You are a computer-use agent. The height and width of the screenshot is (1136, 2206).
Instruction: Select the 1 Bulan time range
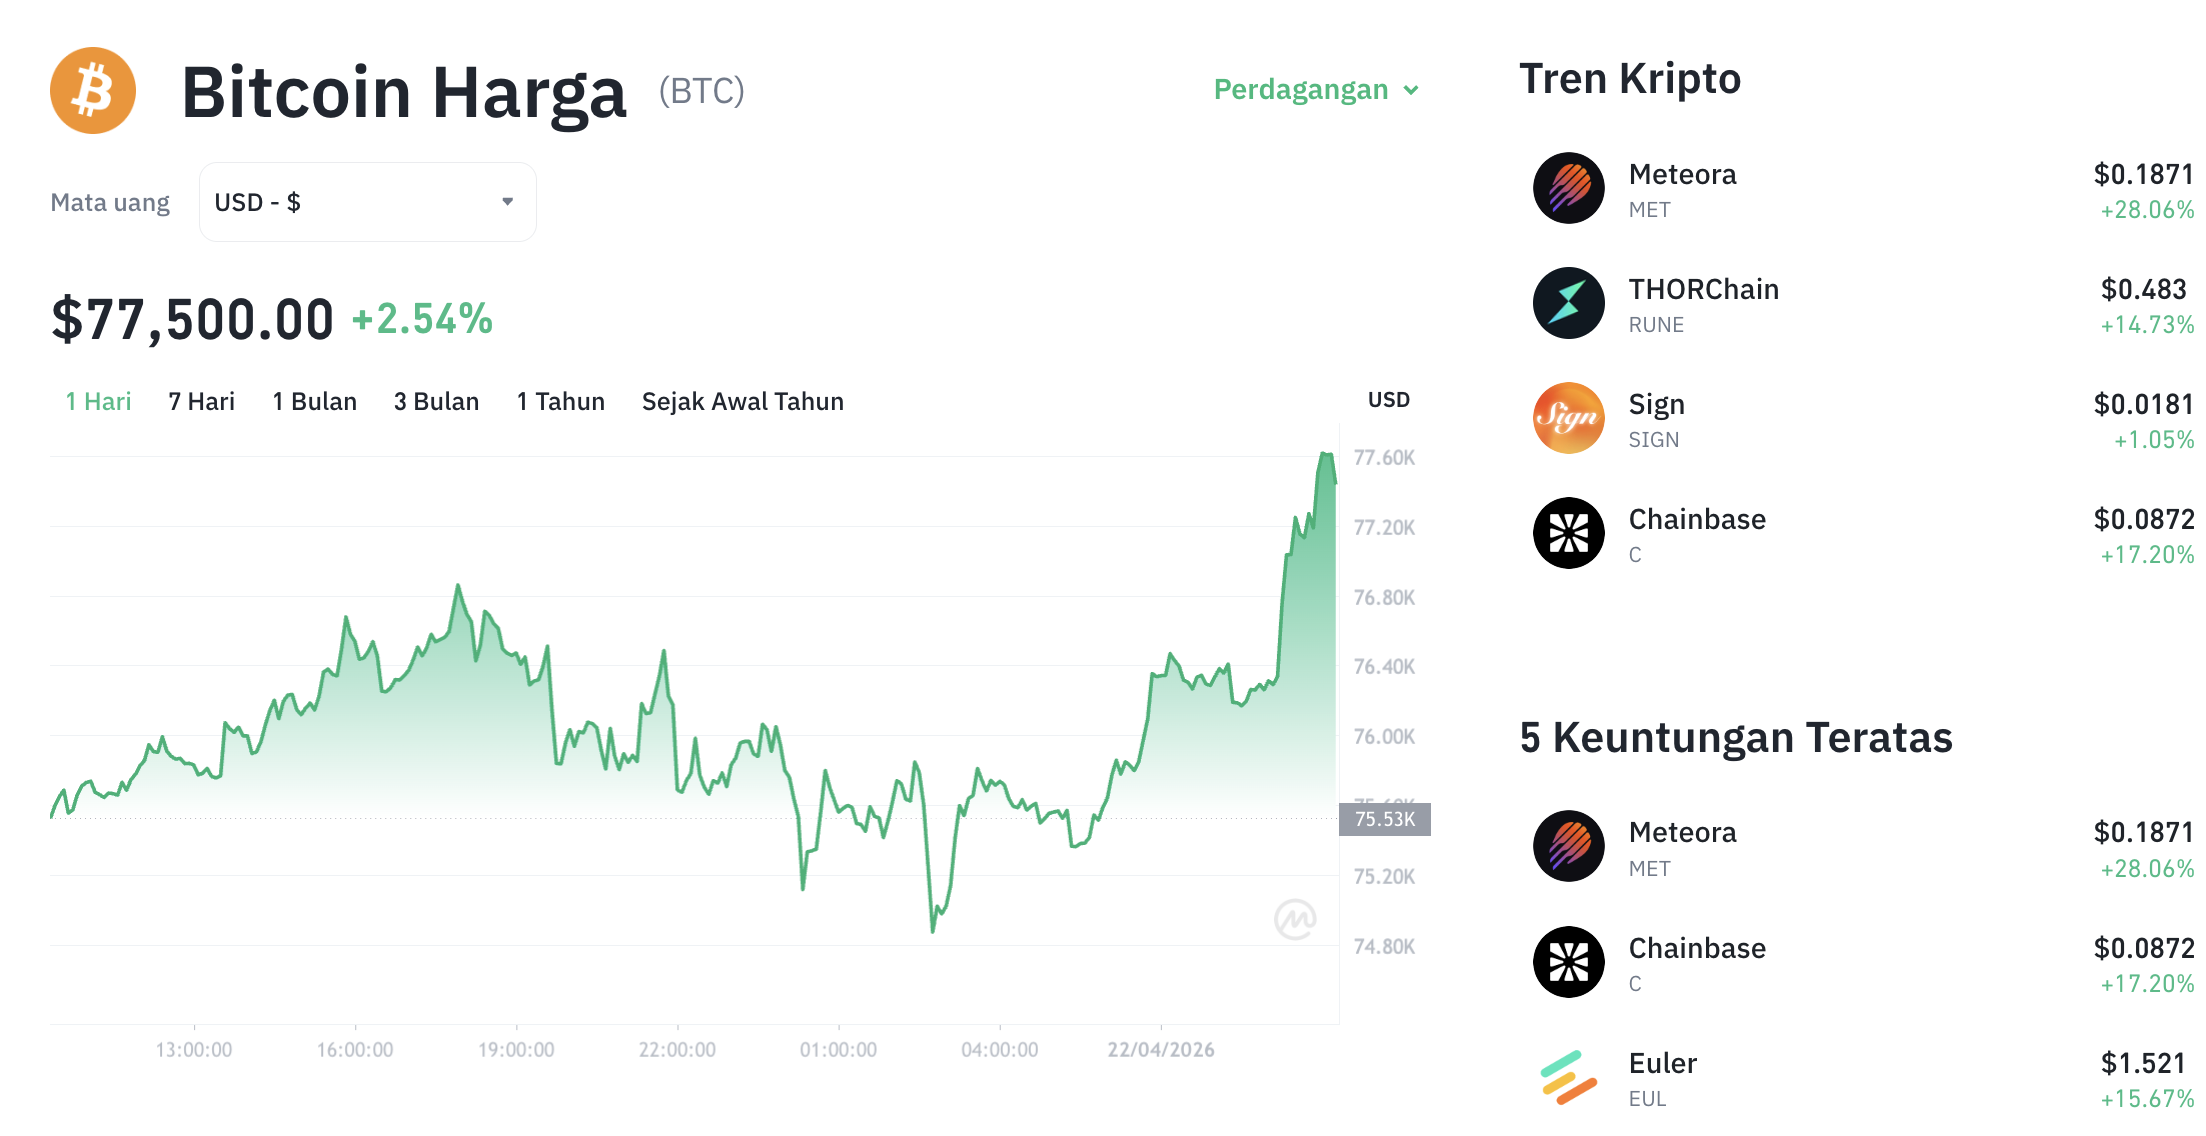[314, 401]
